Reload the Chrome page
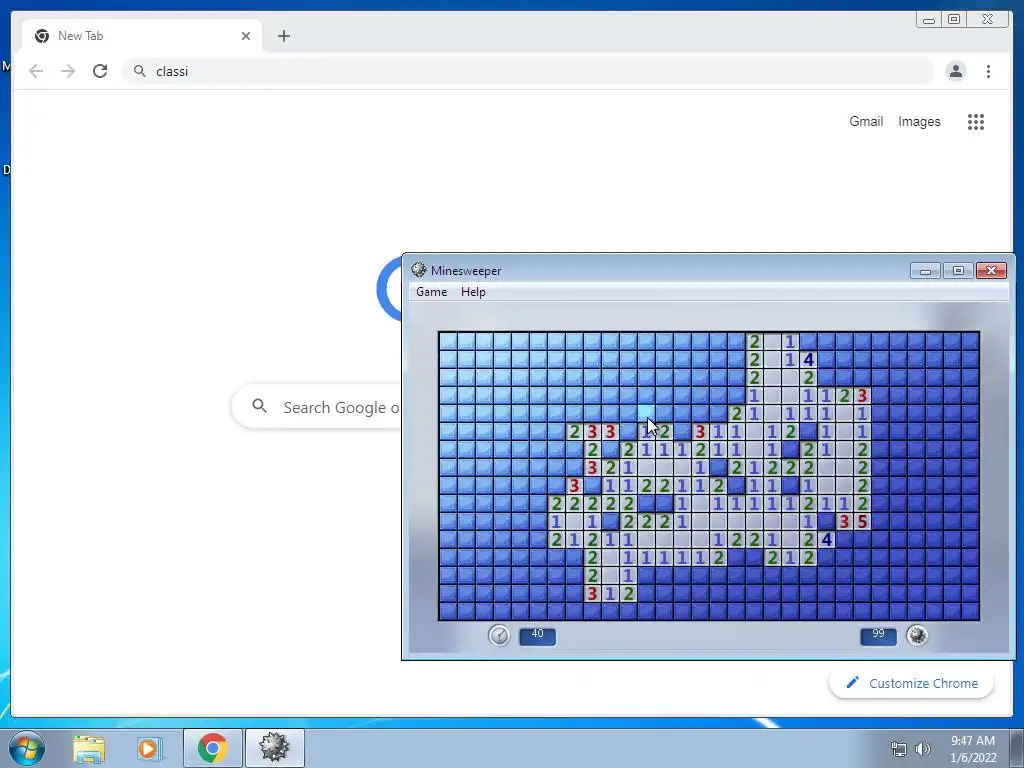This screenshot has width=1024, height=768. tap(100, 71)
